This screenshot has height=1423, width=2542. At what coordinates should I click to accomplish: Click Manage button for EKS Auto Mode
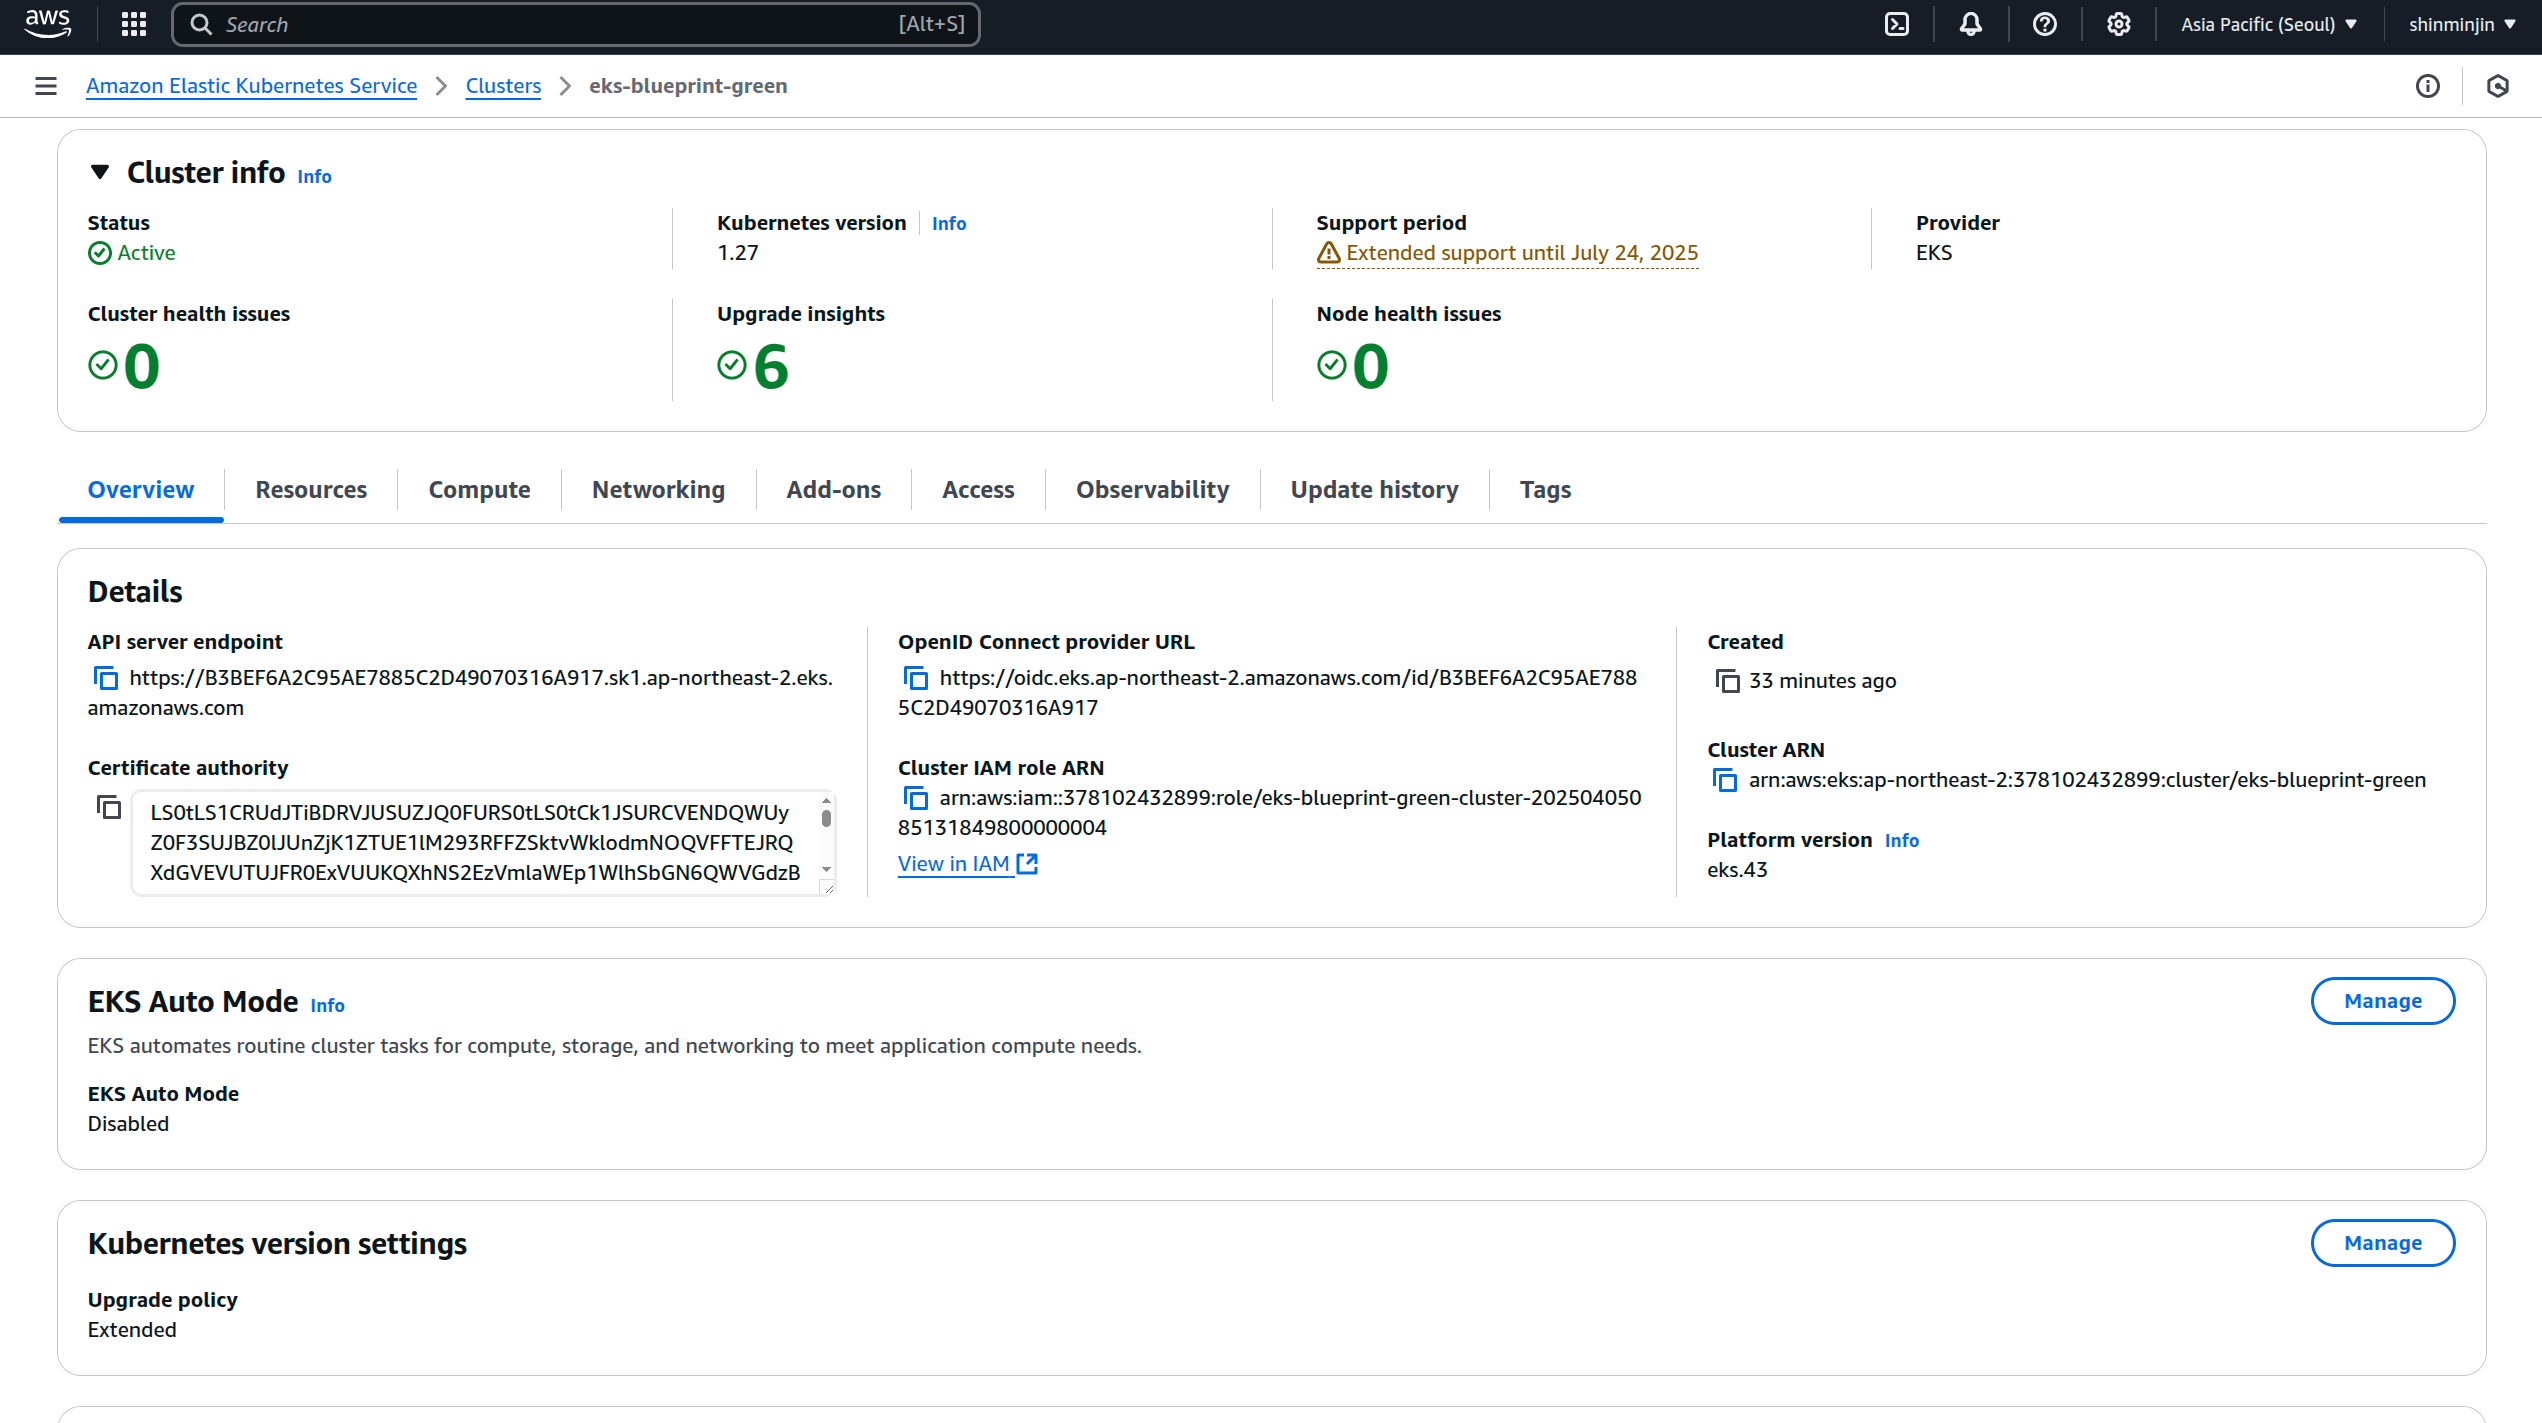tap(2382, 1001)
